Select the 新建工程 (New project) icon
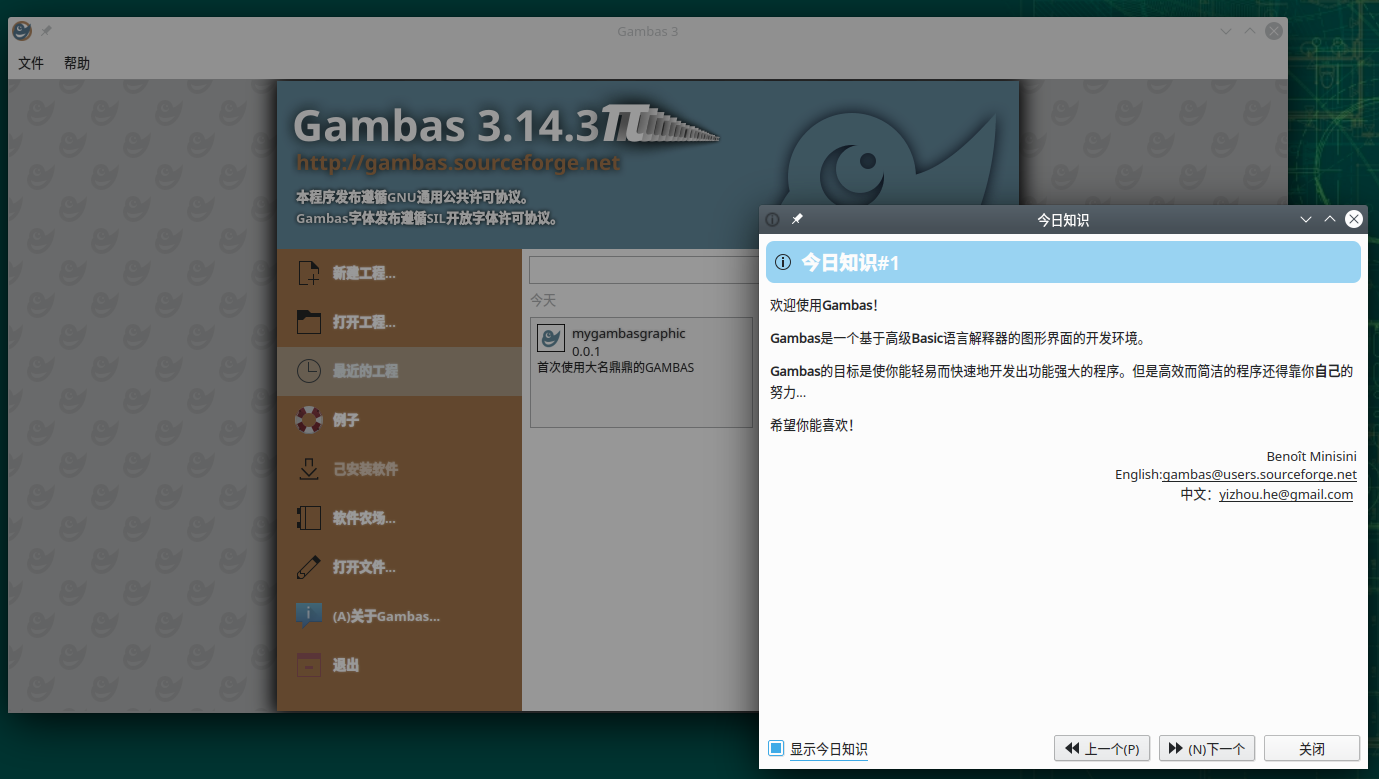 (307, 273)
